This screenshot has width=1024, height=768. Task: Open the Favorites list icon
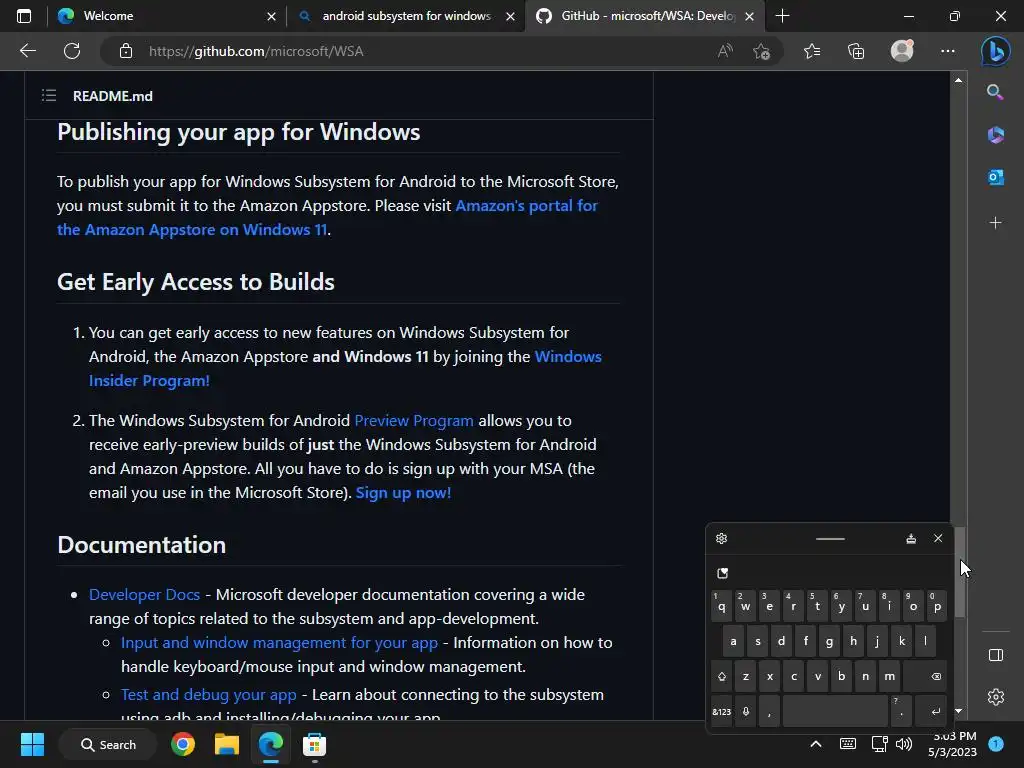coord(812,51)
